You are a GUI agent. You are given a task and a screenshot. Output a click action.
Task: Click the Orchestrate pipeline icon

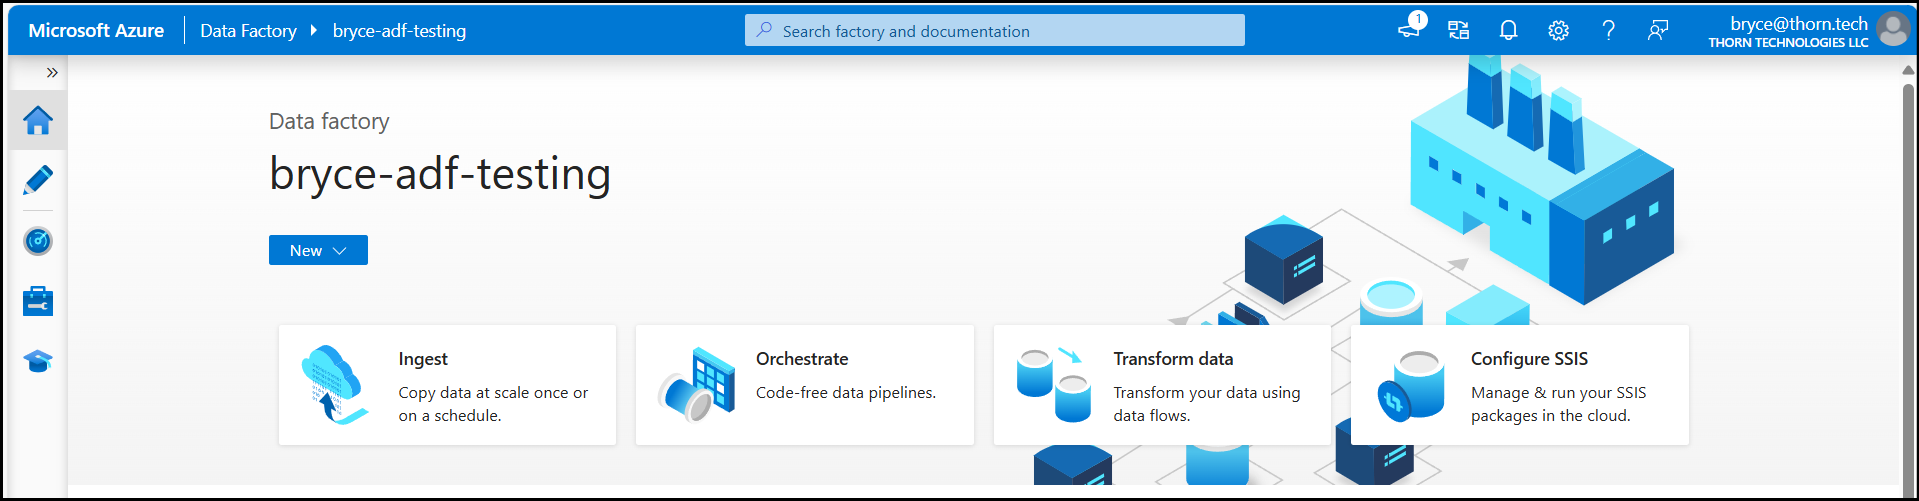pyautogui.click(x=697, y=385)
